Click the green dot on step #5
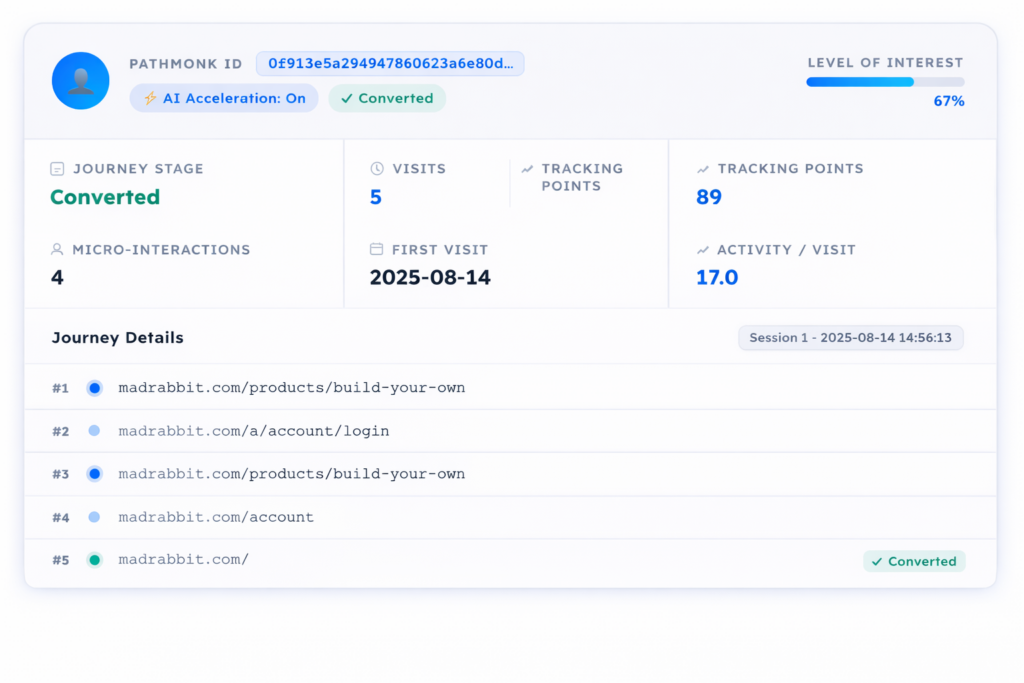This screenshot has width=1024, height=683. 95,560
